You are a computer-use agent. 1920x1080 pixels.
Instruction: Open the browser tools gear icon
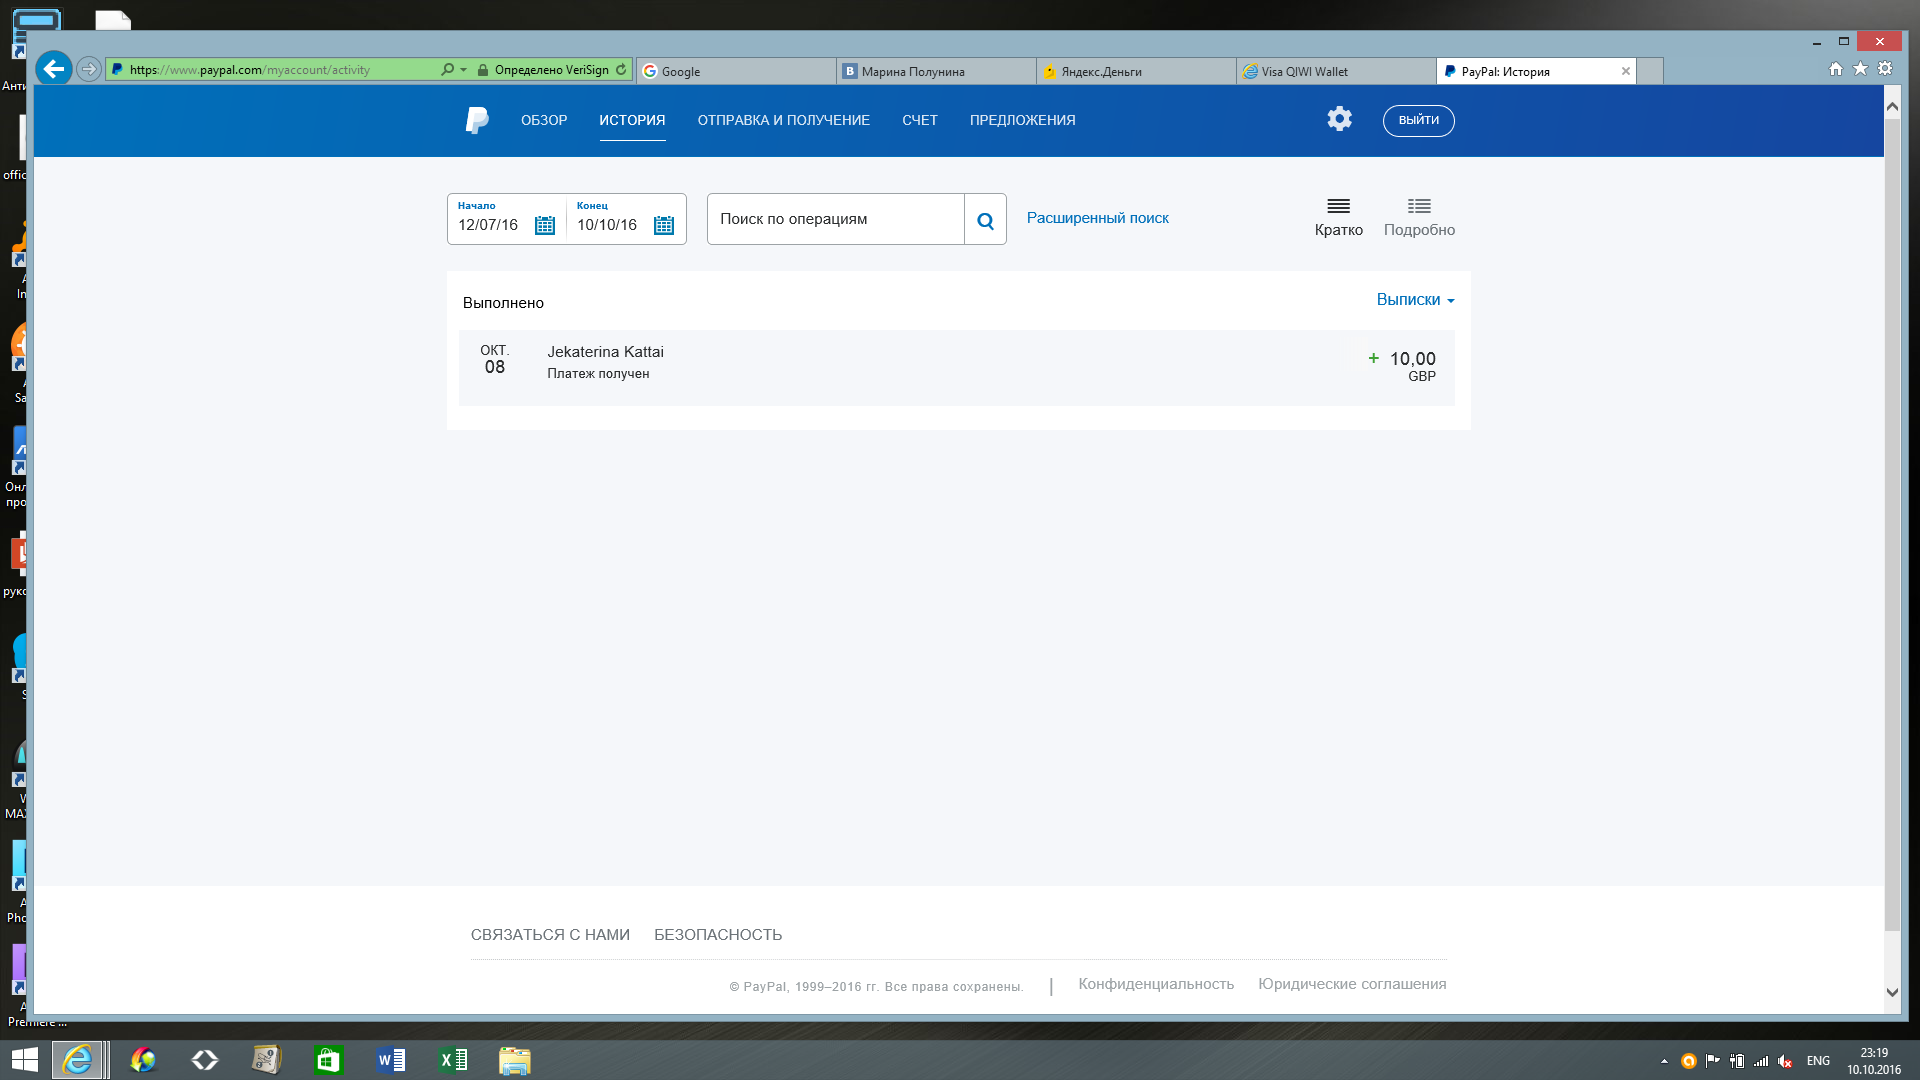point(1885,69)
